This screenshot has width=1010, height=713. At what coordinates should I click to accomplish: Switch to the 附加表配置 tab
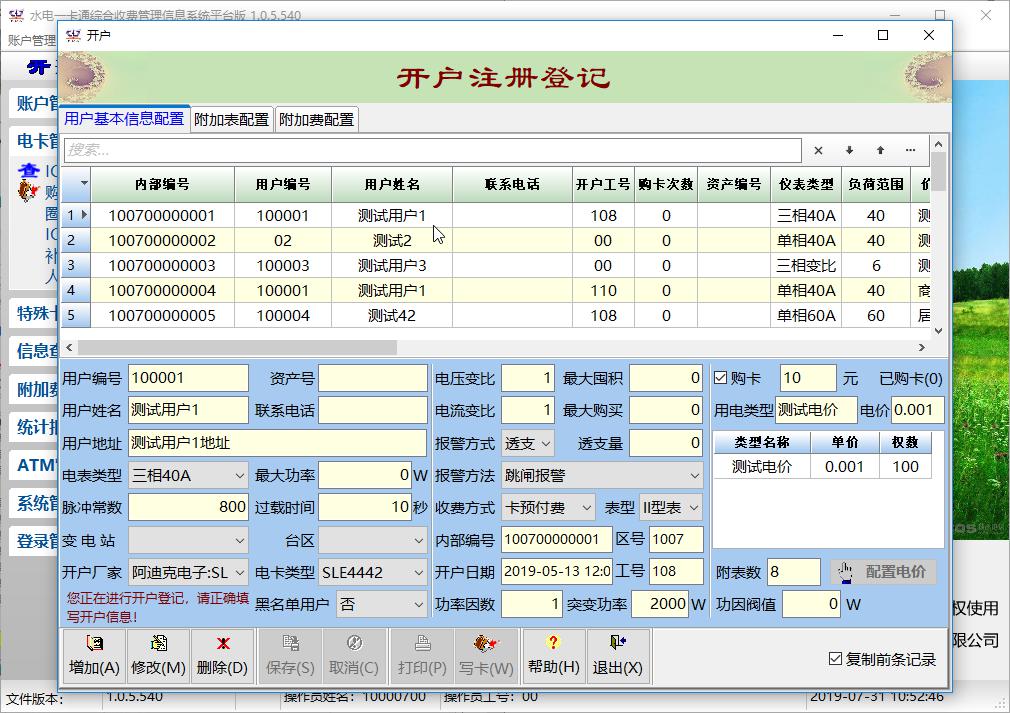[232, 119]
